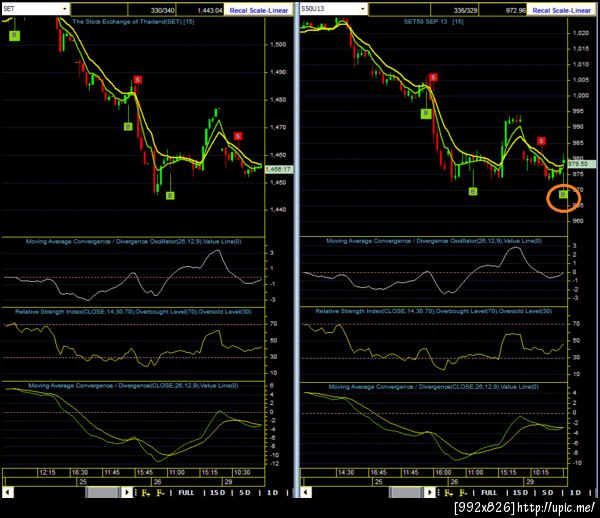Click the green B marker near 995 on the S50U13 chart

click(x=426, y=113)
